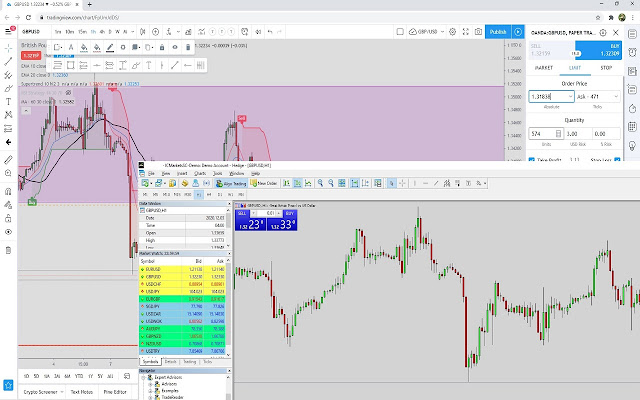This screenshot has width=640, height=400.
Task: Open the calendar icon in right sidebar
Action: coord(632,127)
